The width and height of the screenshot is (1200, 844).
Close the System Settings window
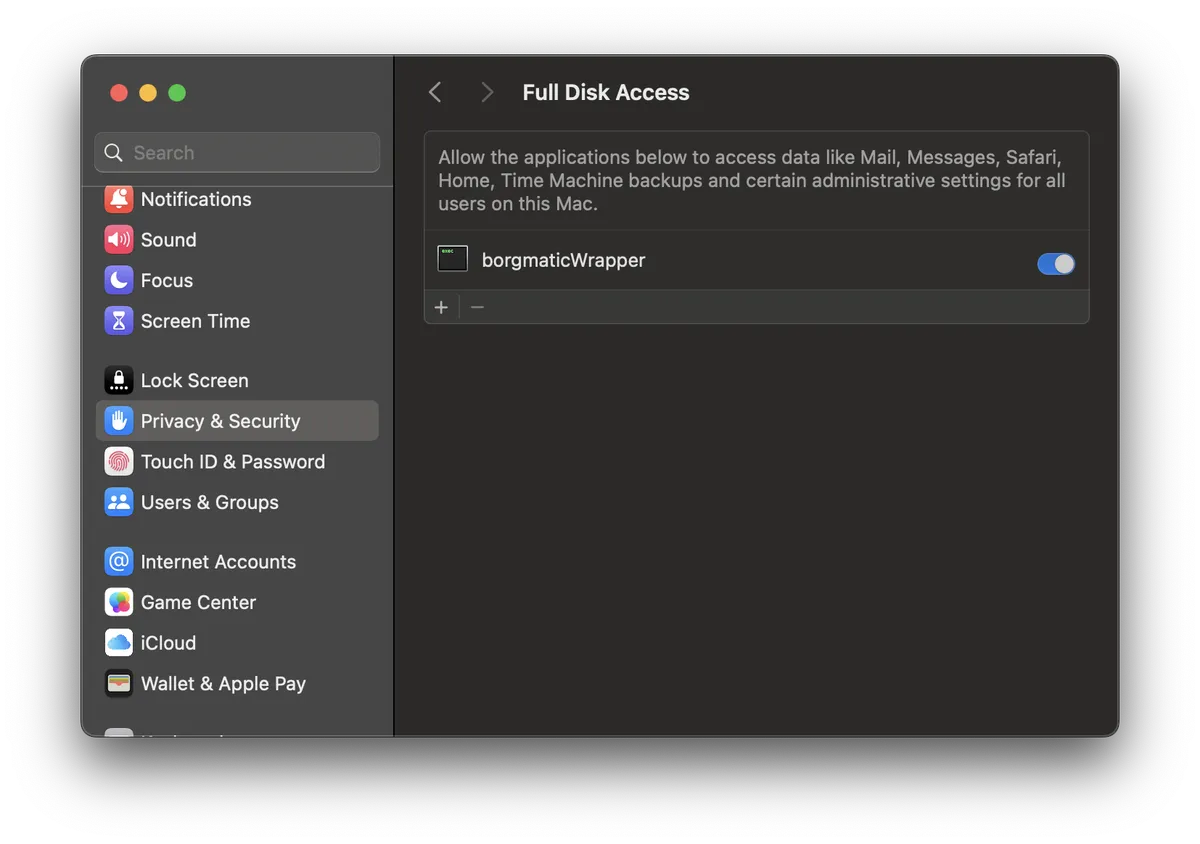[119, 93]
